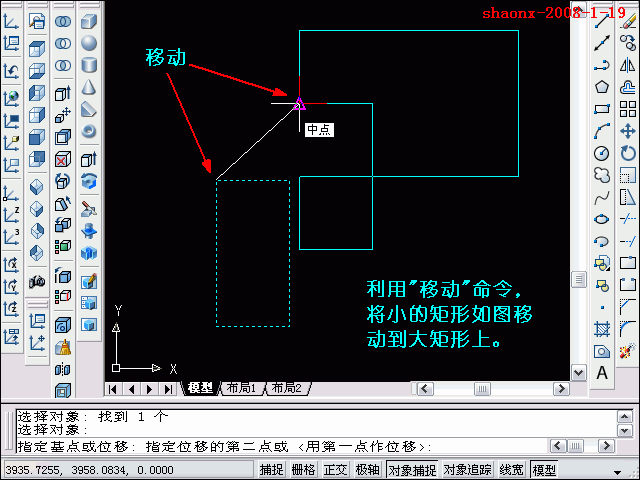Select the Polygon tool

tap(602, 87)
